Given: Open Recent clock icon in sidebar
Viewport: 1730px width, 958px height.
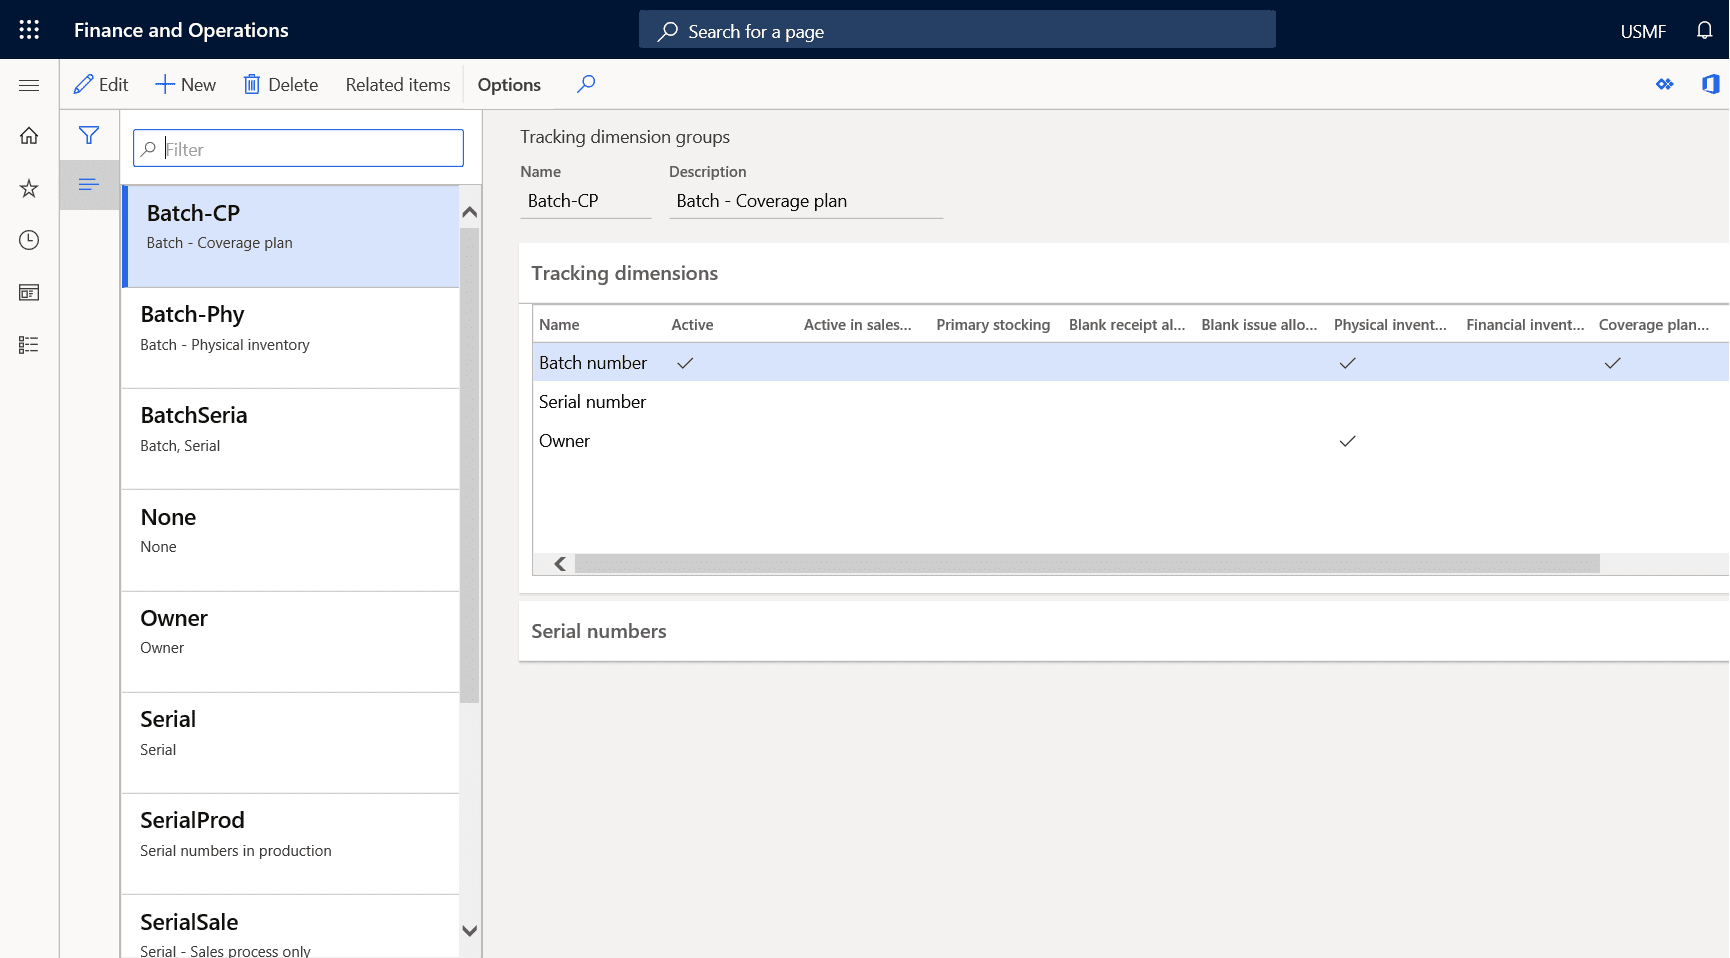Looking at the screenshot, I should [x=29, y=240].
